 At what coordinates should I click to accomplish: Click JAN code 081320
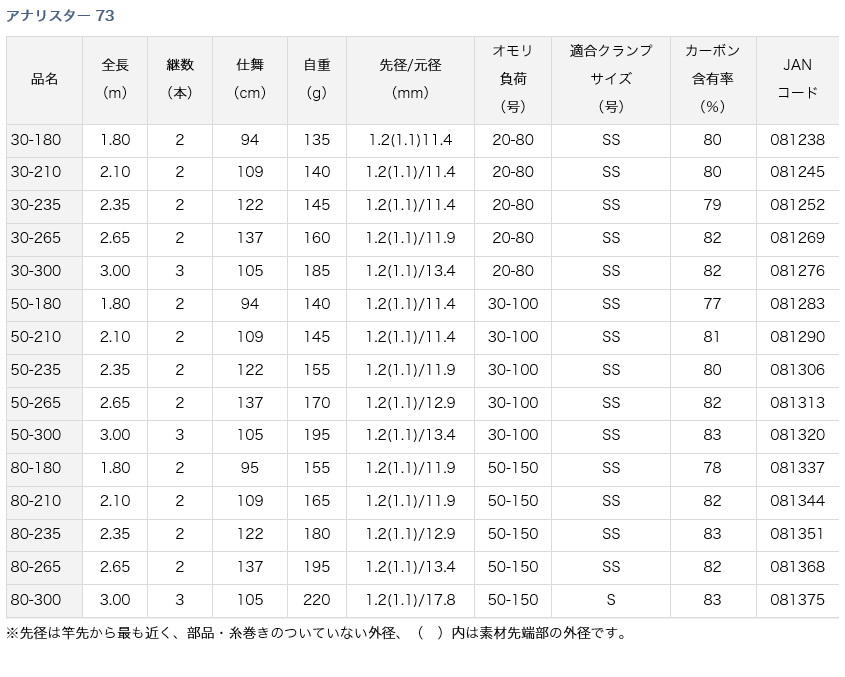click(x=798, y=435)
